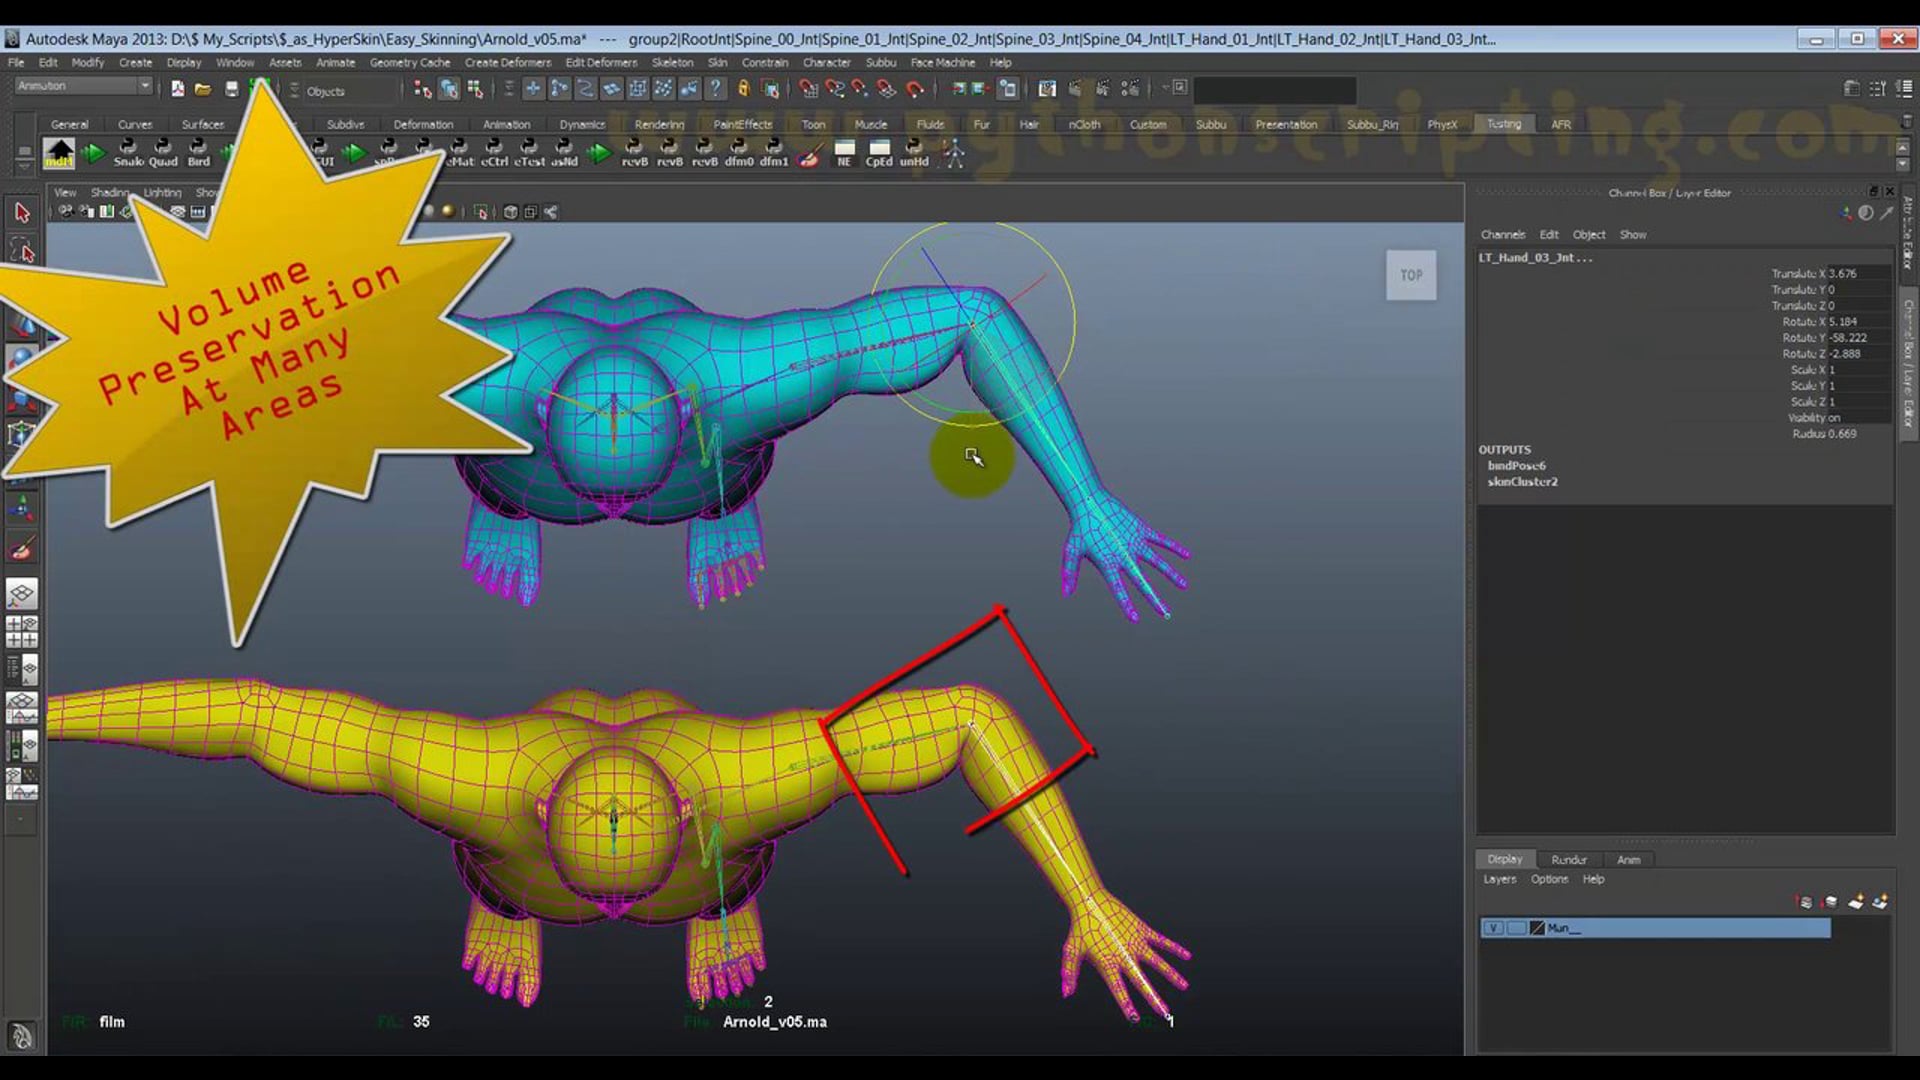Click the lock selection padlock icon

tap(743, 89)
